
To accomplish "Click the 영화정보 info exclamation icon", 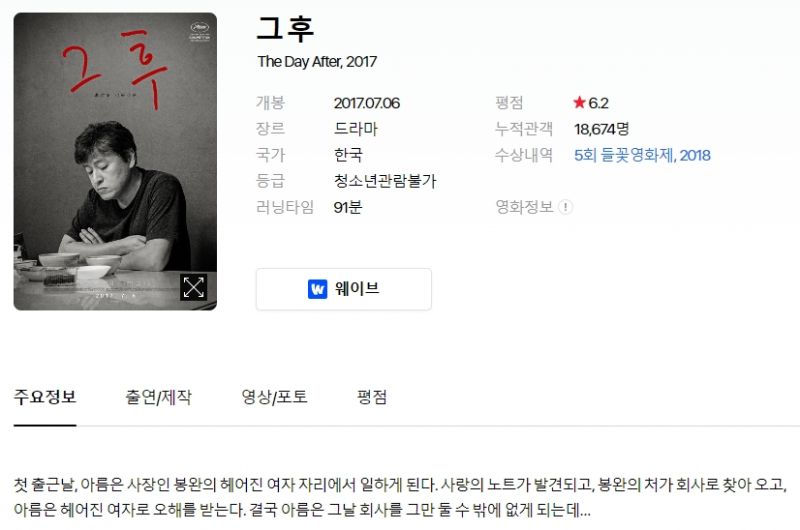I will [x=565, y=207].
